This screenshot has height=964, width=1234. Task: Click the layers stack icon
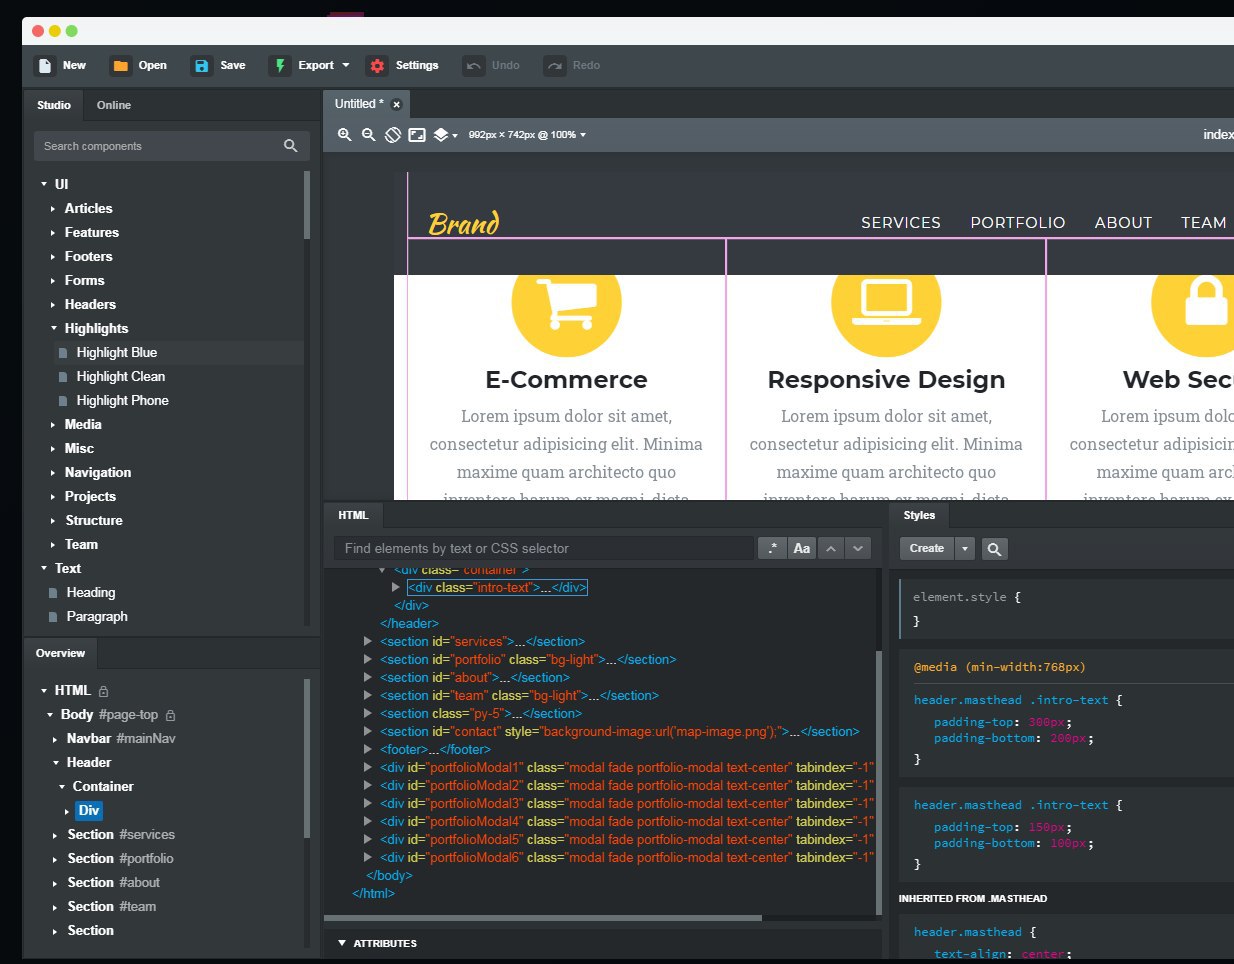(441, 135)
